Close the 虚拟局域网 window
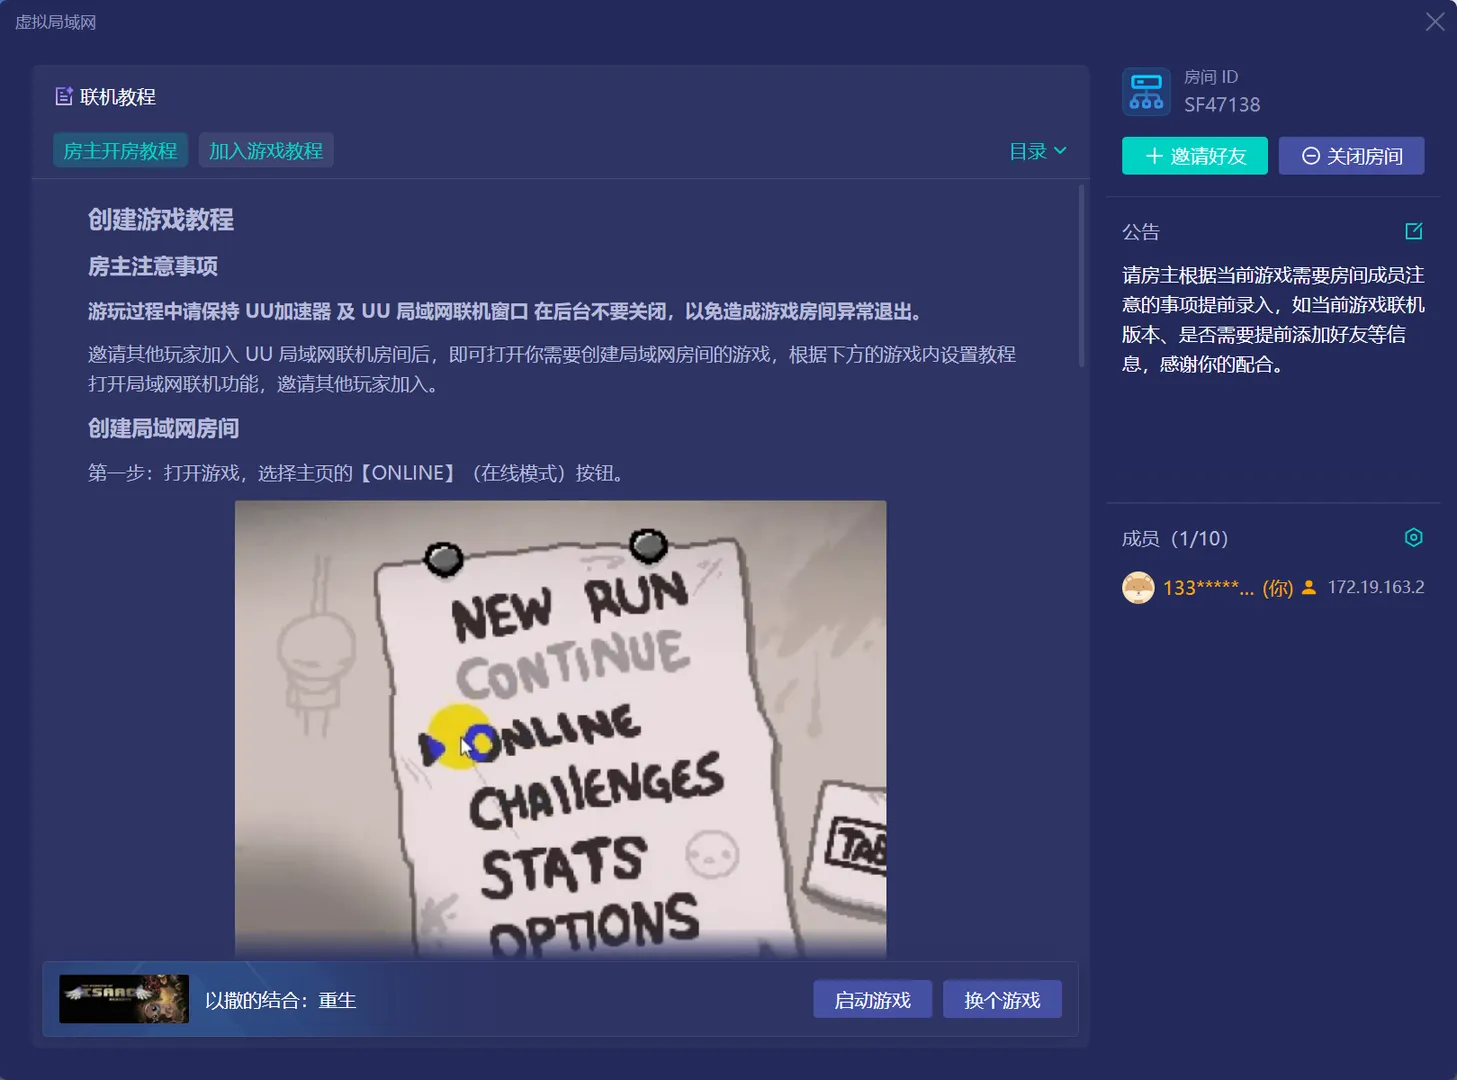1457x1080 pixels. 1435,22
